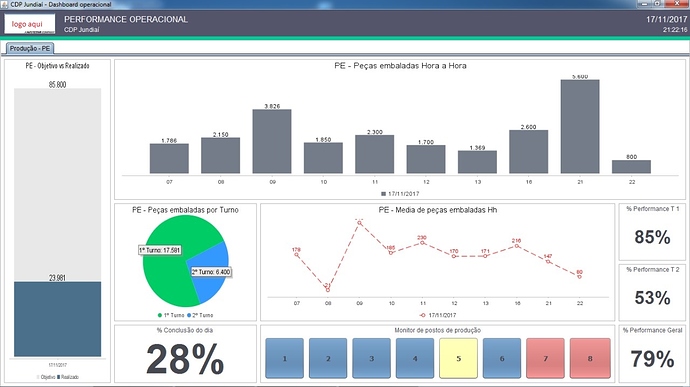Click the '2º Turno: 6.400' pie label
The image size is (690, 387).
coord(211,272)
